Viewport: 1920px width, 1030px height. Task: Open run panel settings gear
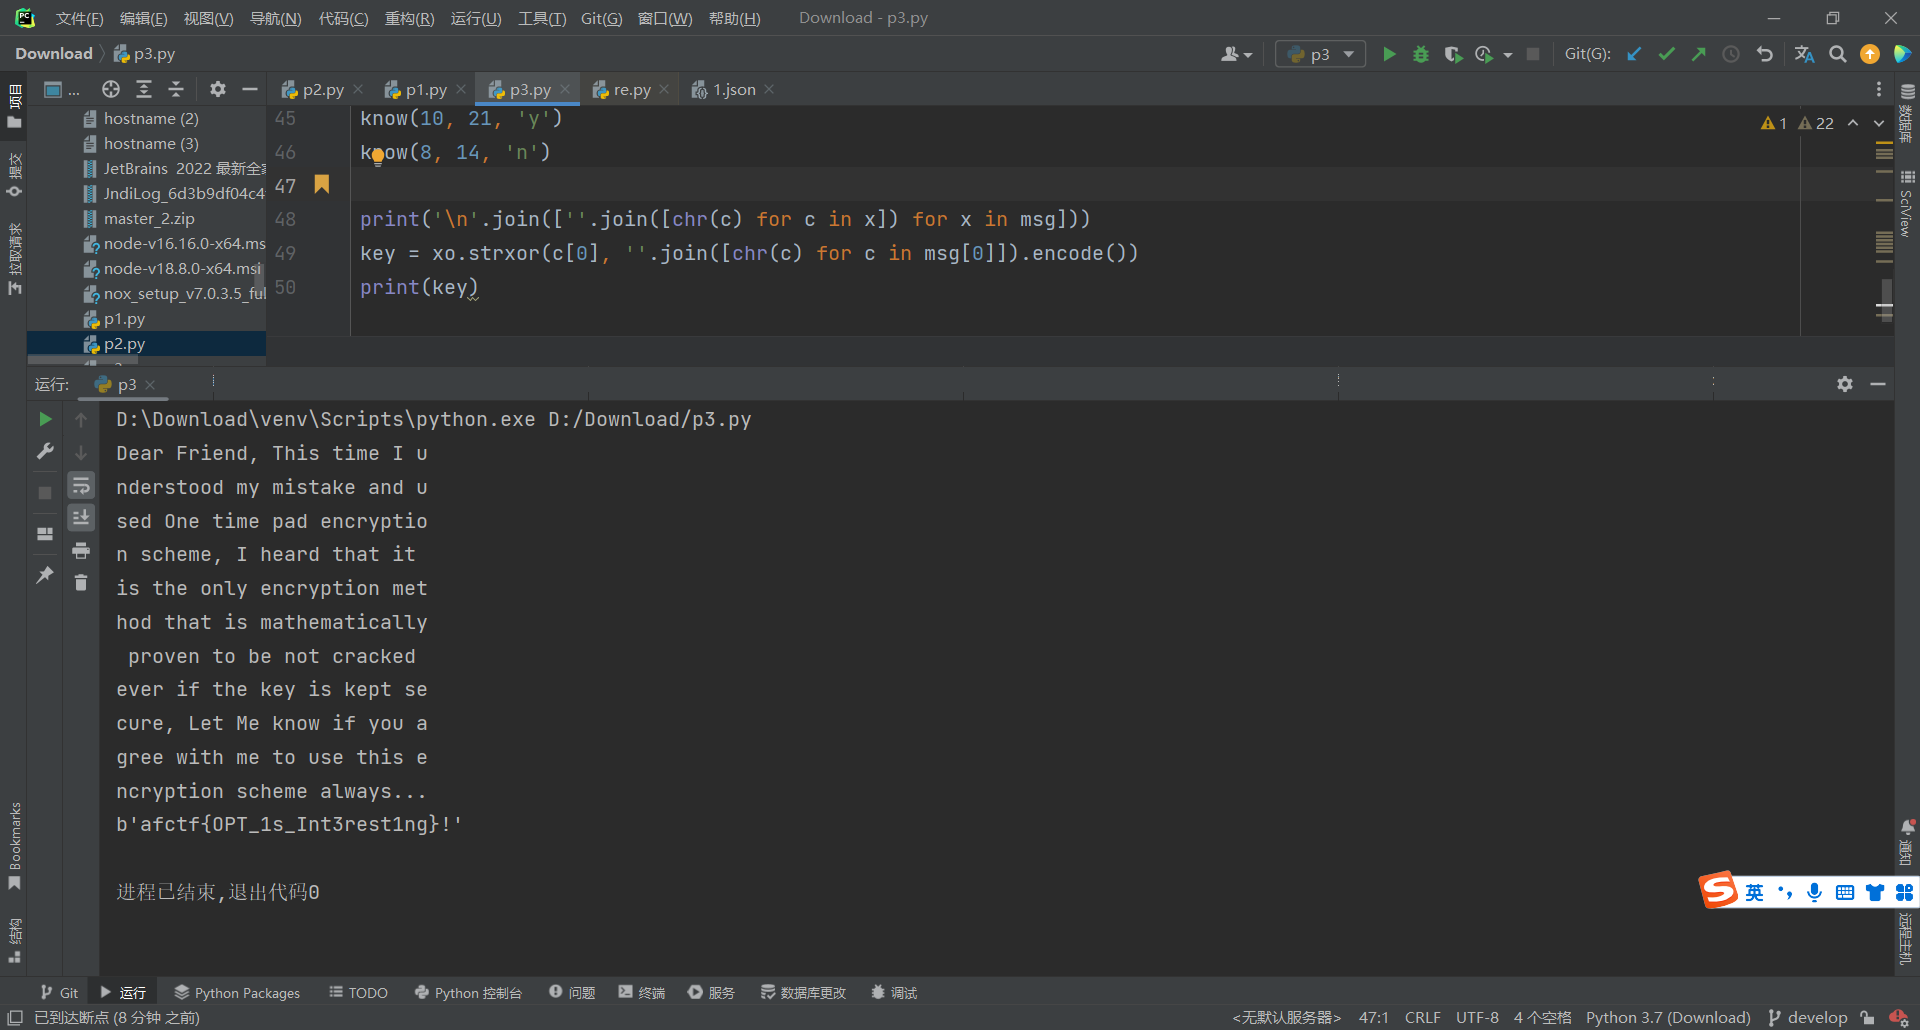point(1845,384)
